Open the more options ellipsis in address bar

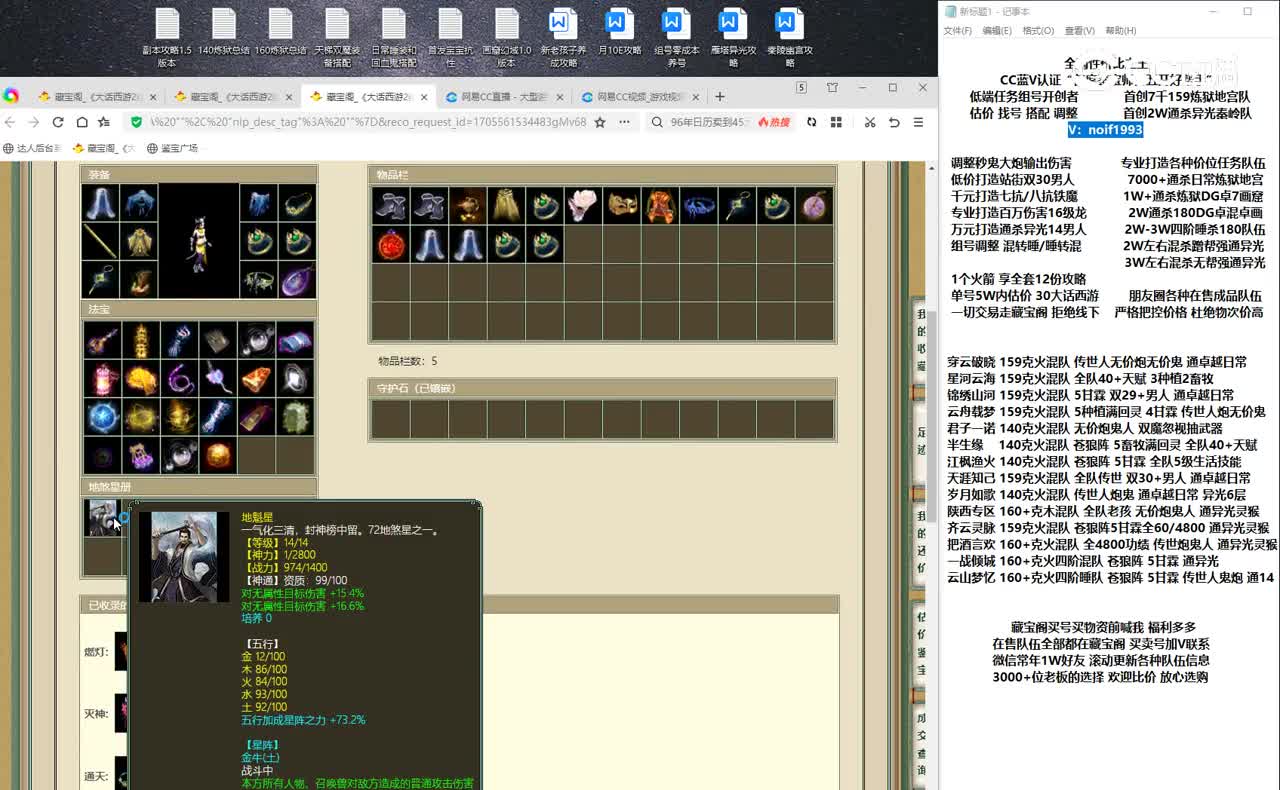tap(625, 122)
